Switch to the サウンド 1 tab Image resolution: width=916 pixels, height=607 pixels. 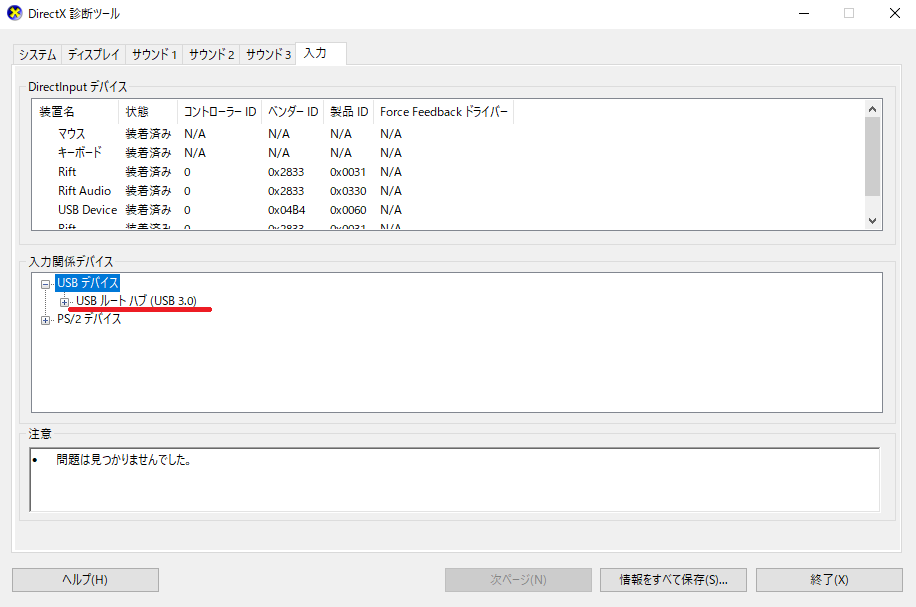coord(154,54)
